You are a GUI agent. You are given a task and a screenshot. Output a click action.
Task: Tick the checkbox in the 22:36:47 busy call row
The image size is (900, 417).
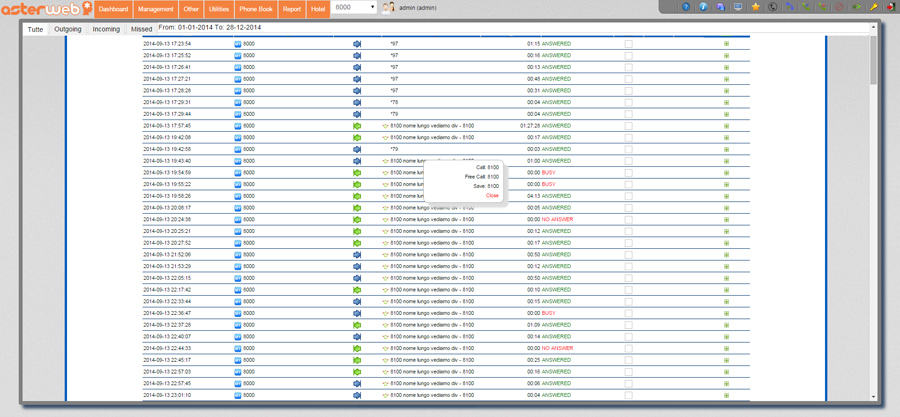(x=629, y=313)
